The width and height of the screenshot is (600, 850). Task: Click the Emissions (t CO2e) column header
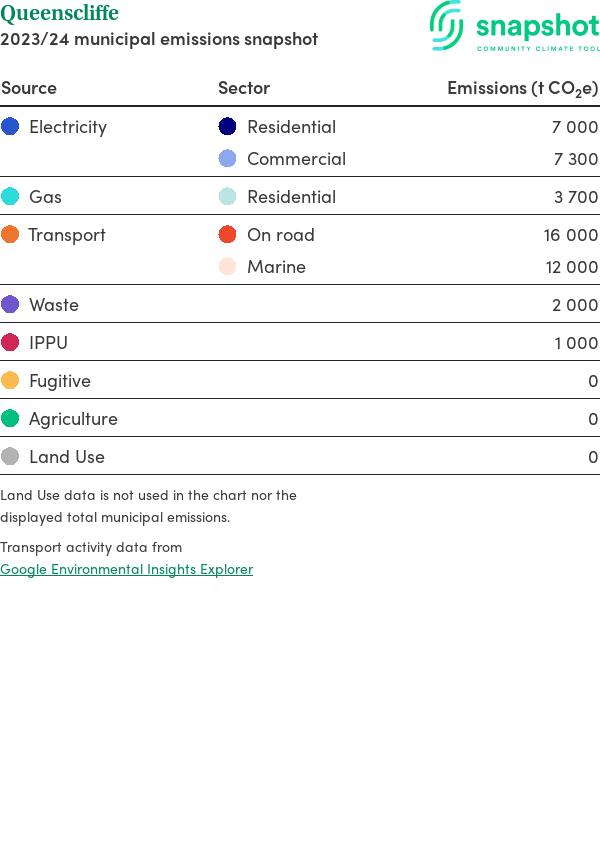point(522,88)
